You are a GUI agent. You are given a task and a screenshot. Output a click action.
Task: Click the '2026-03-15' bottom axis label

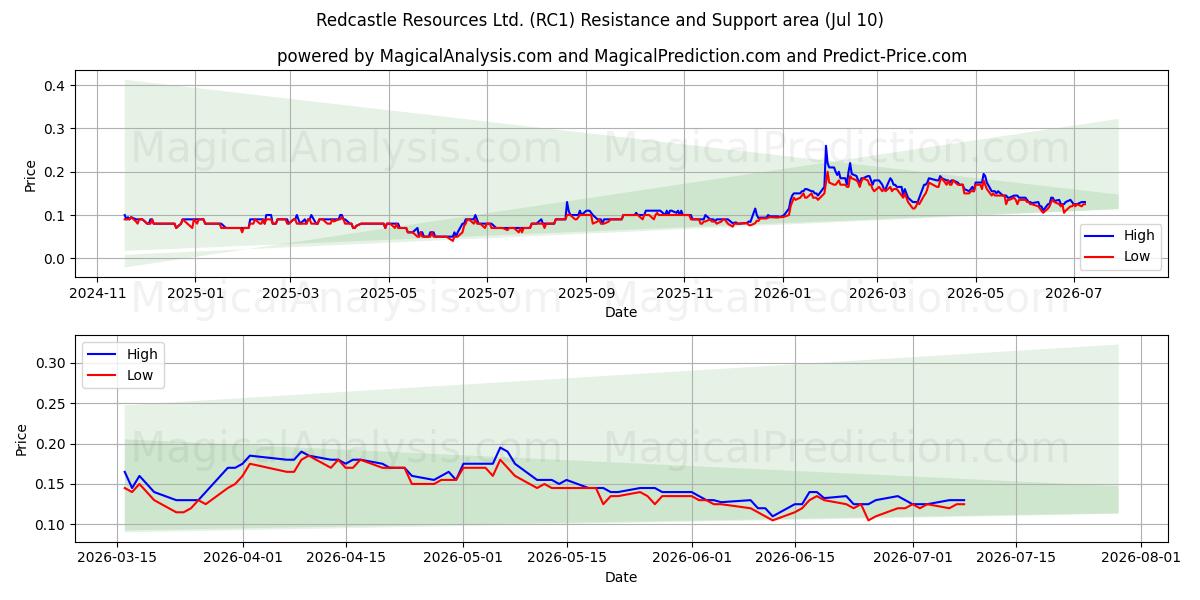118,560
